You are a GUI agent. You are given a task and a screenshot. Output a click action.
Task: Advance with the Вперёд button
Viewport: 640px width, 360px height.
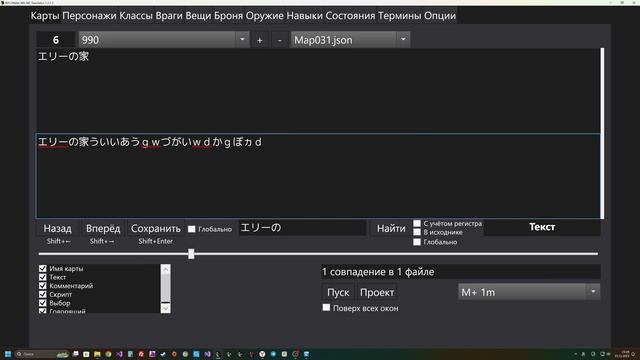103,229
